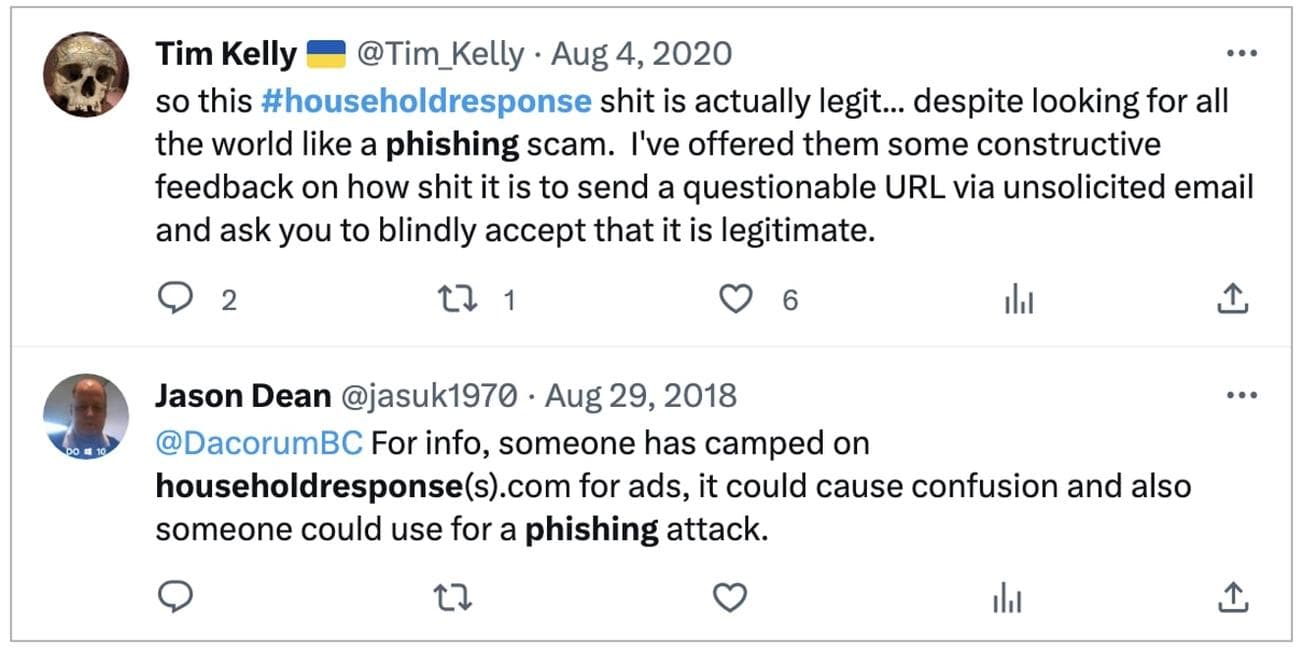Share Jason Dean's tweet

[x=1234, y=597]
